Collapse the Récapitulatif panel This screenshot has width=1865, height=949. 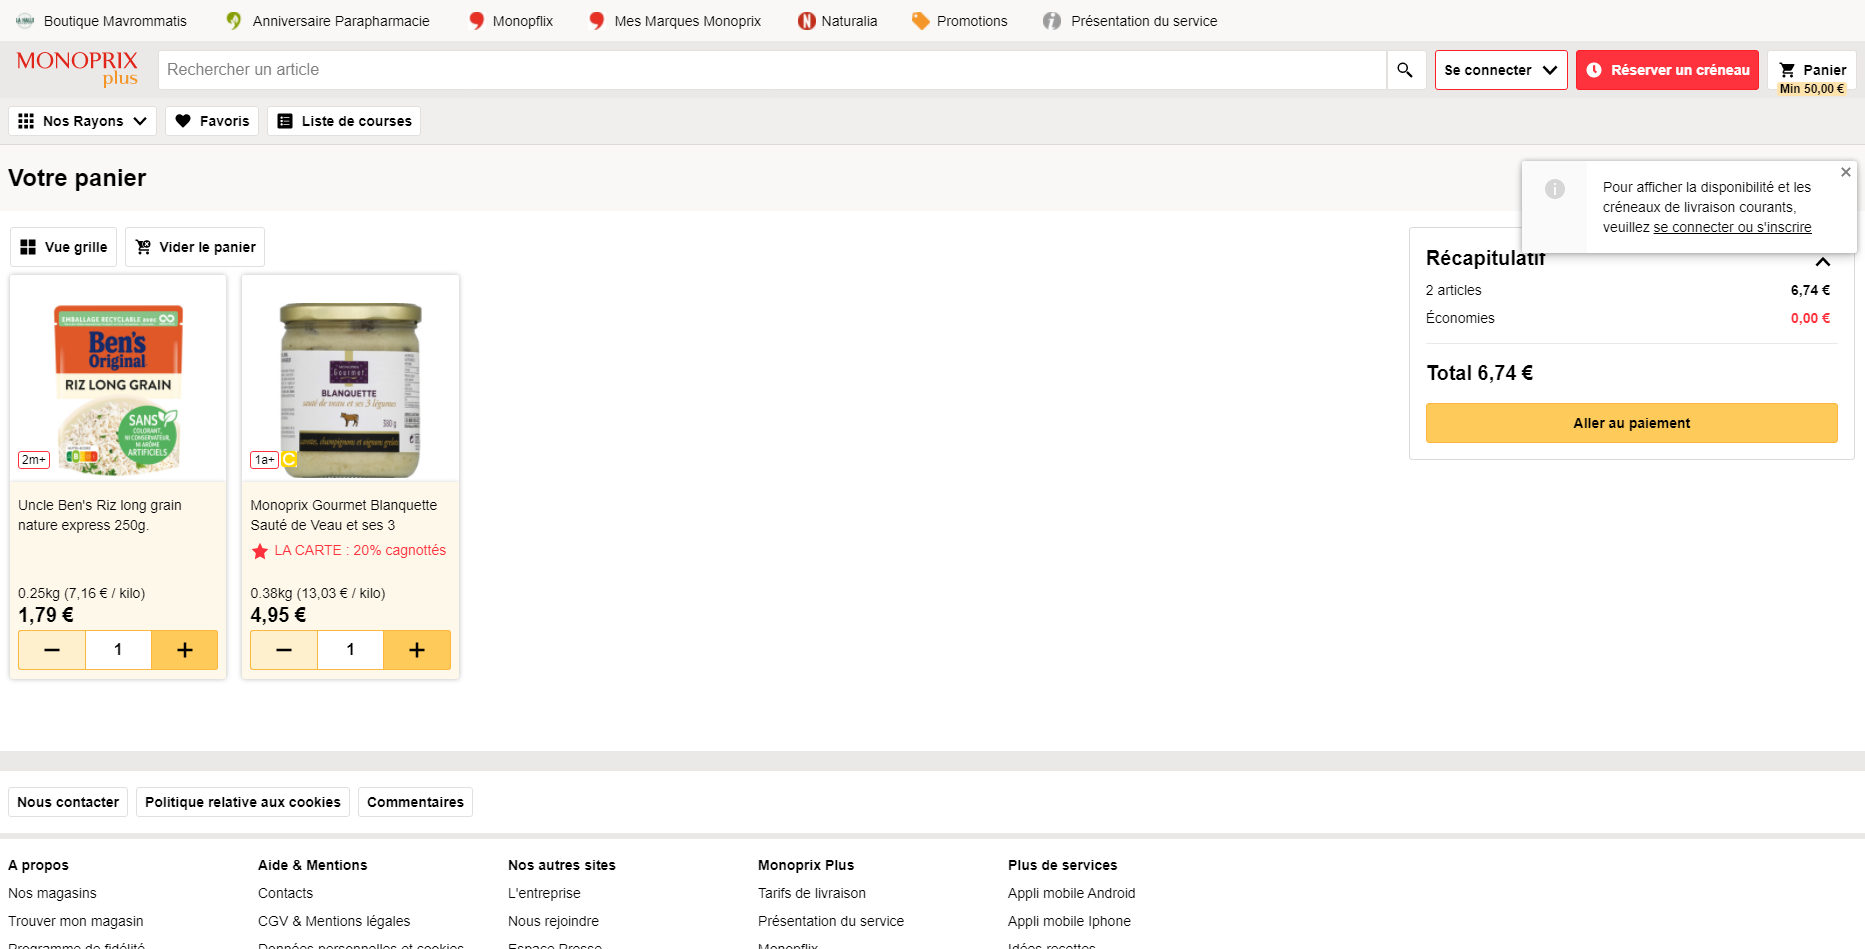[1823, 262]
